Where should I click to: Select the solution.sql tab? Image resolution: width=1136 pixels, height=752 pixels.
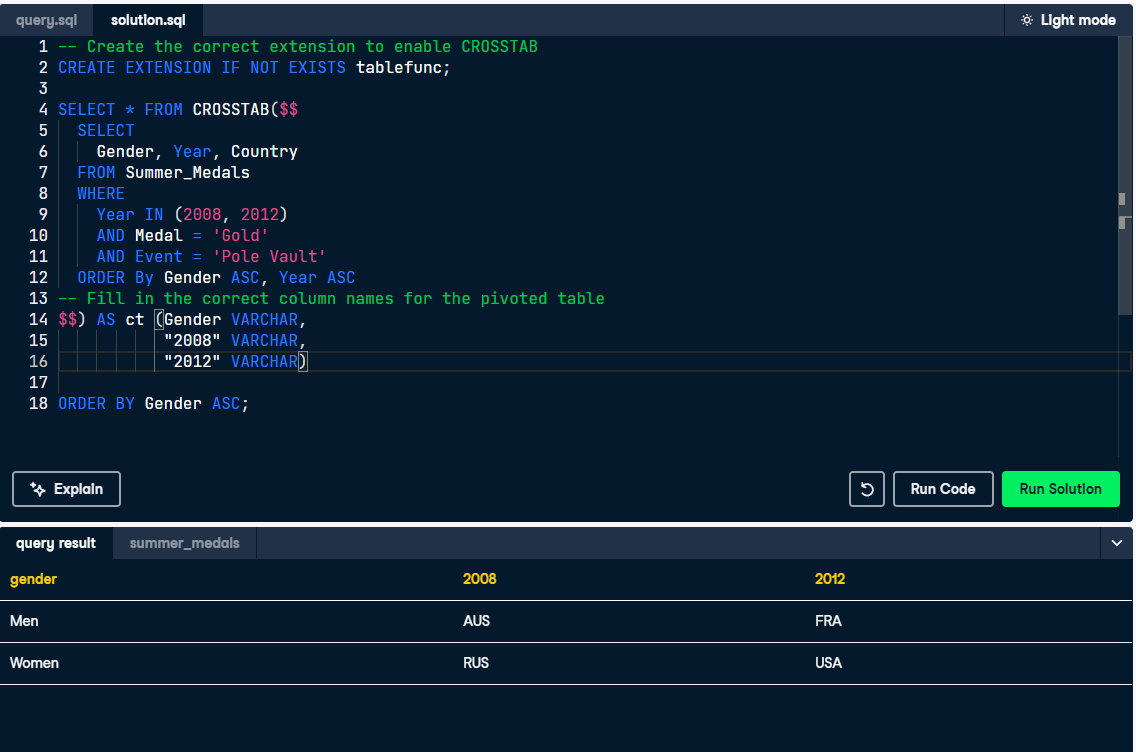pos(148,20)
